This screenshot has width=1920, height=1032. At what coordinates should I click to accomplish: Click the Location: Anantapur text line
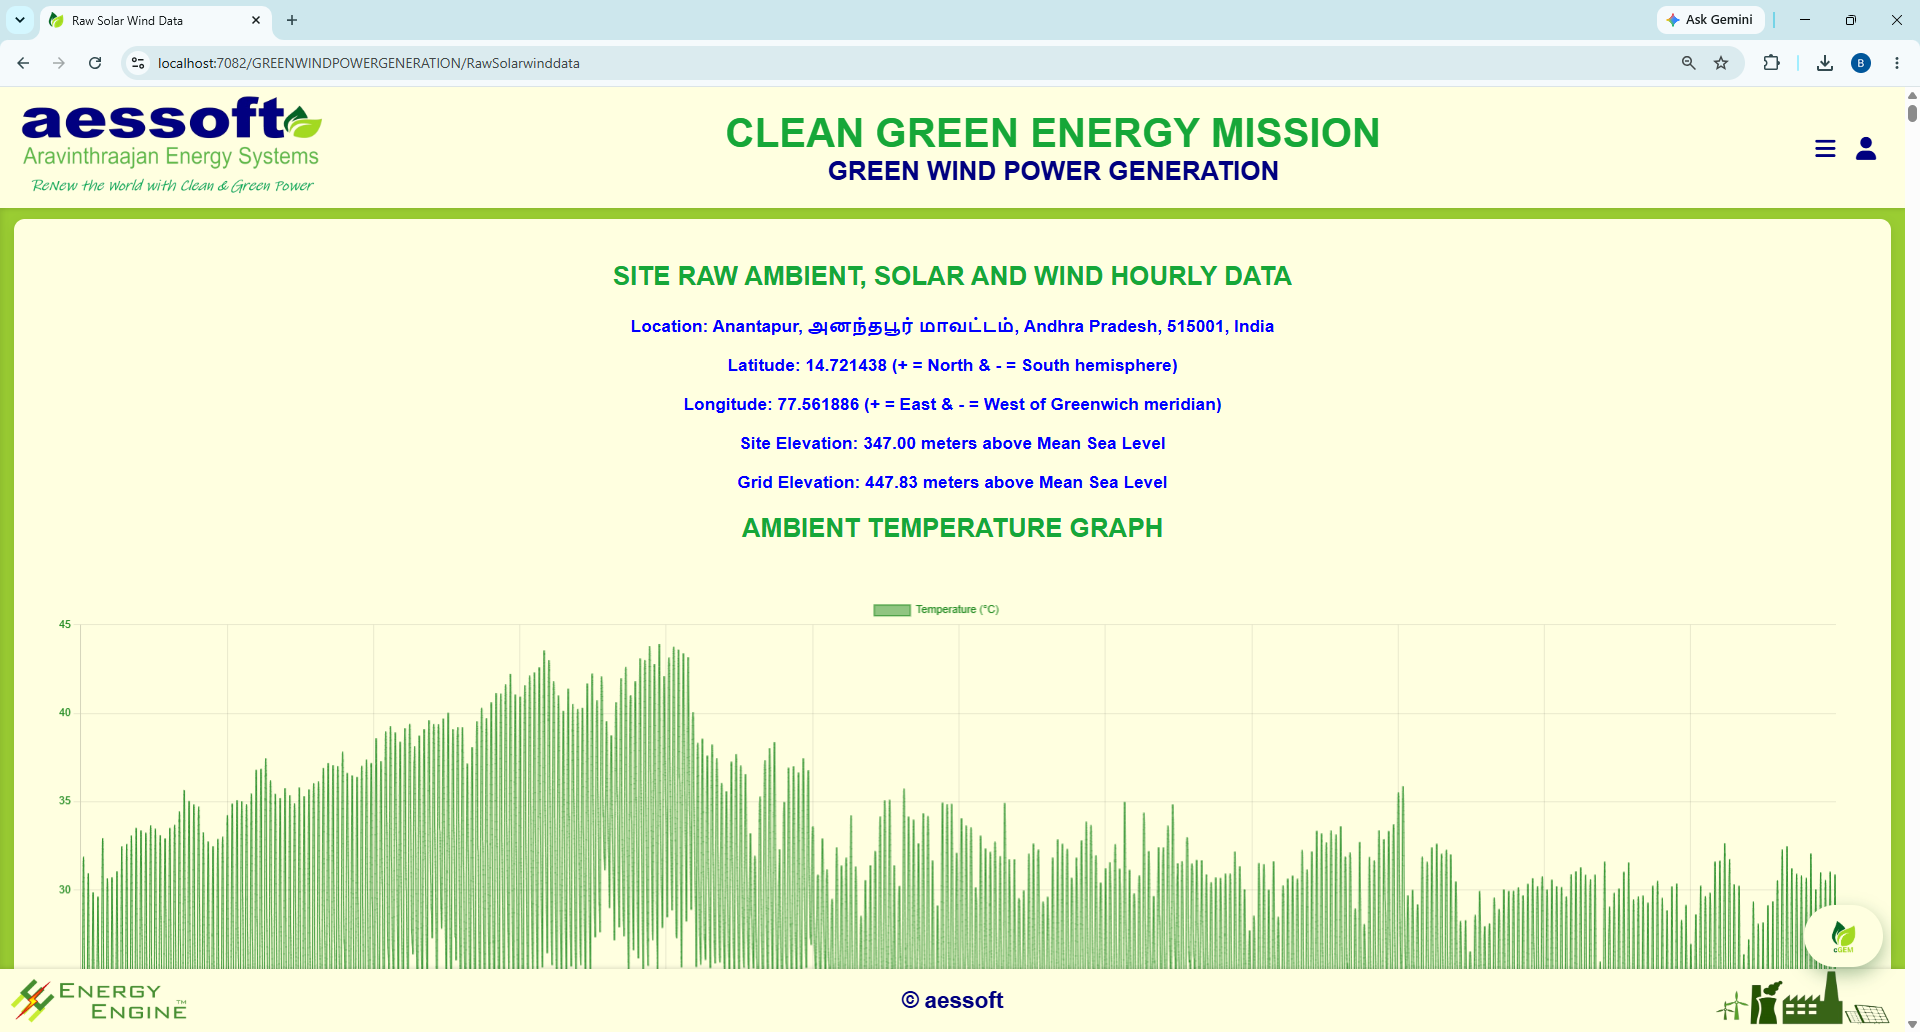pos(952,326)
